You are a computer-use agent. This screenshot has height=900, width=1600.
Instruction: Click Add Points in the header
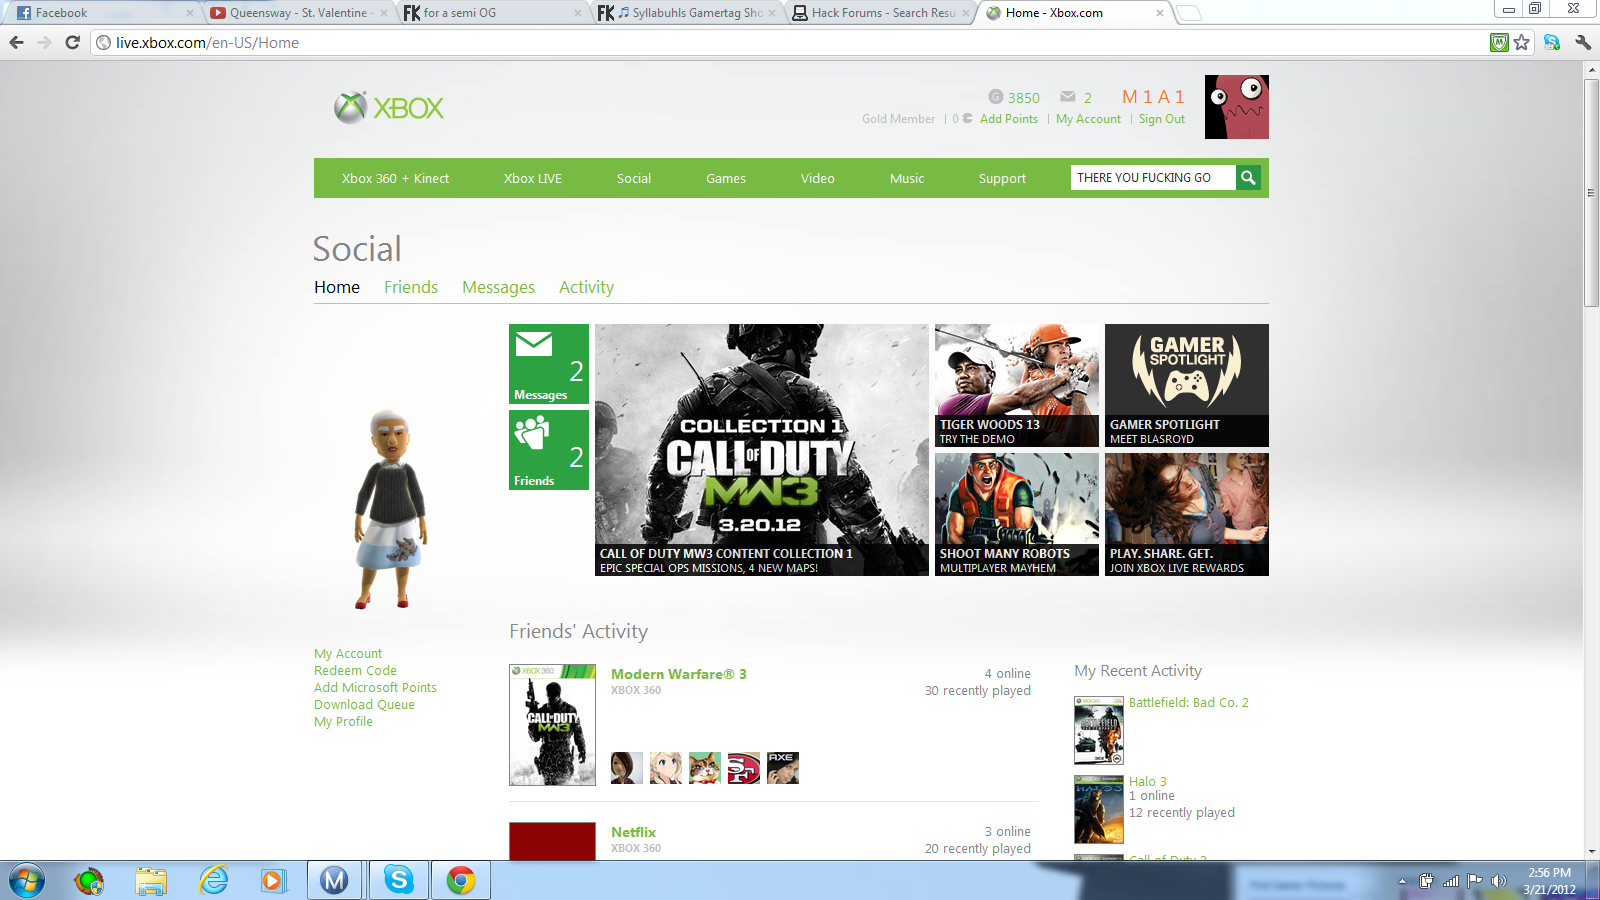pyautogui.click(x=1009, y=119)
